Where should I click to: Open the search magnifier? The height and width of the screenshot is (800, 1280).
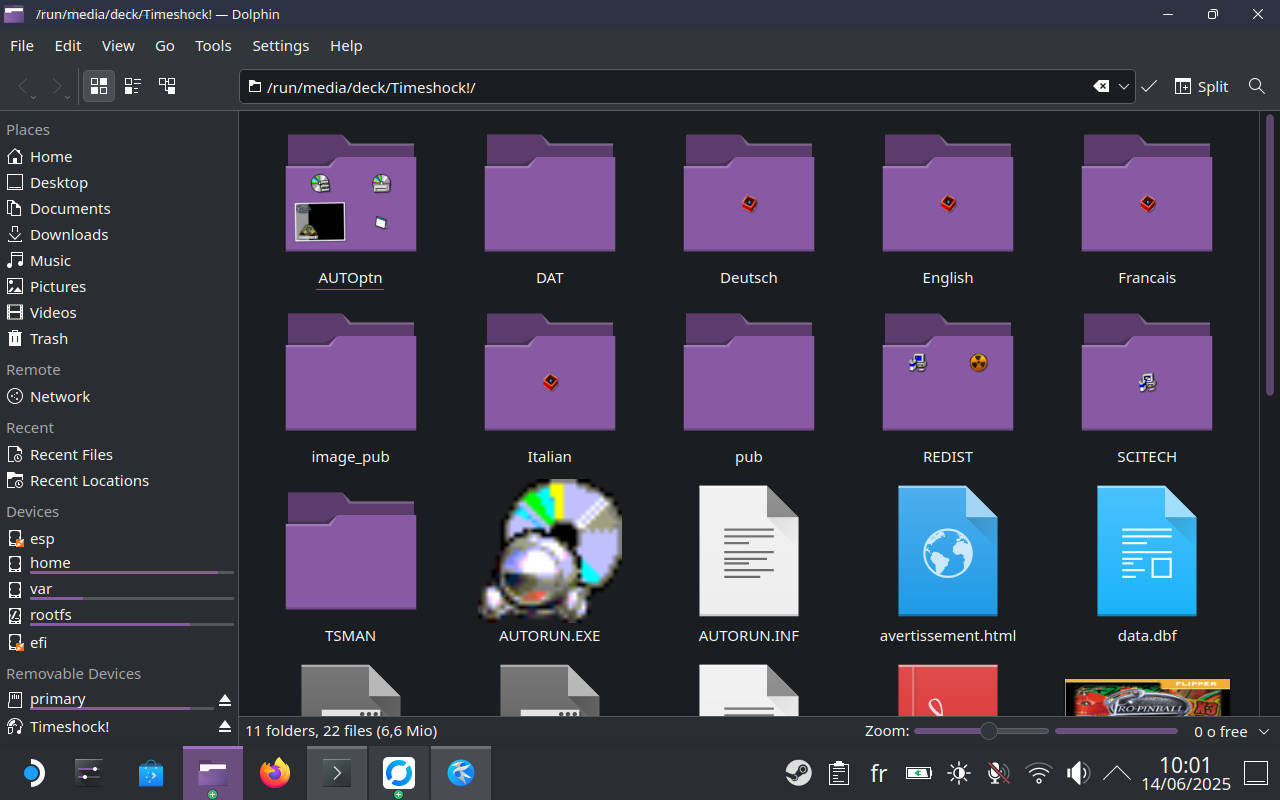point(1257,87)
